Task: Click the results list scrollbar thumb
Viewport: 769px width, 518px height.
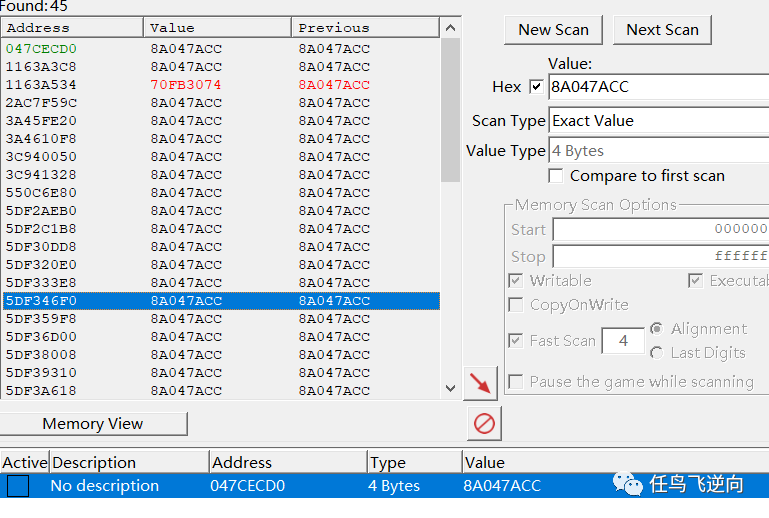Action: pyautogui.click(x=450, y=110)
